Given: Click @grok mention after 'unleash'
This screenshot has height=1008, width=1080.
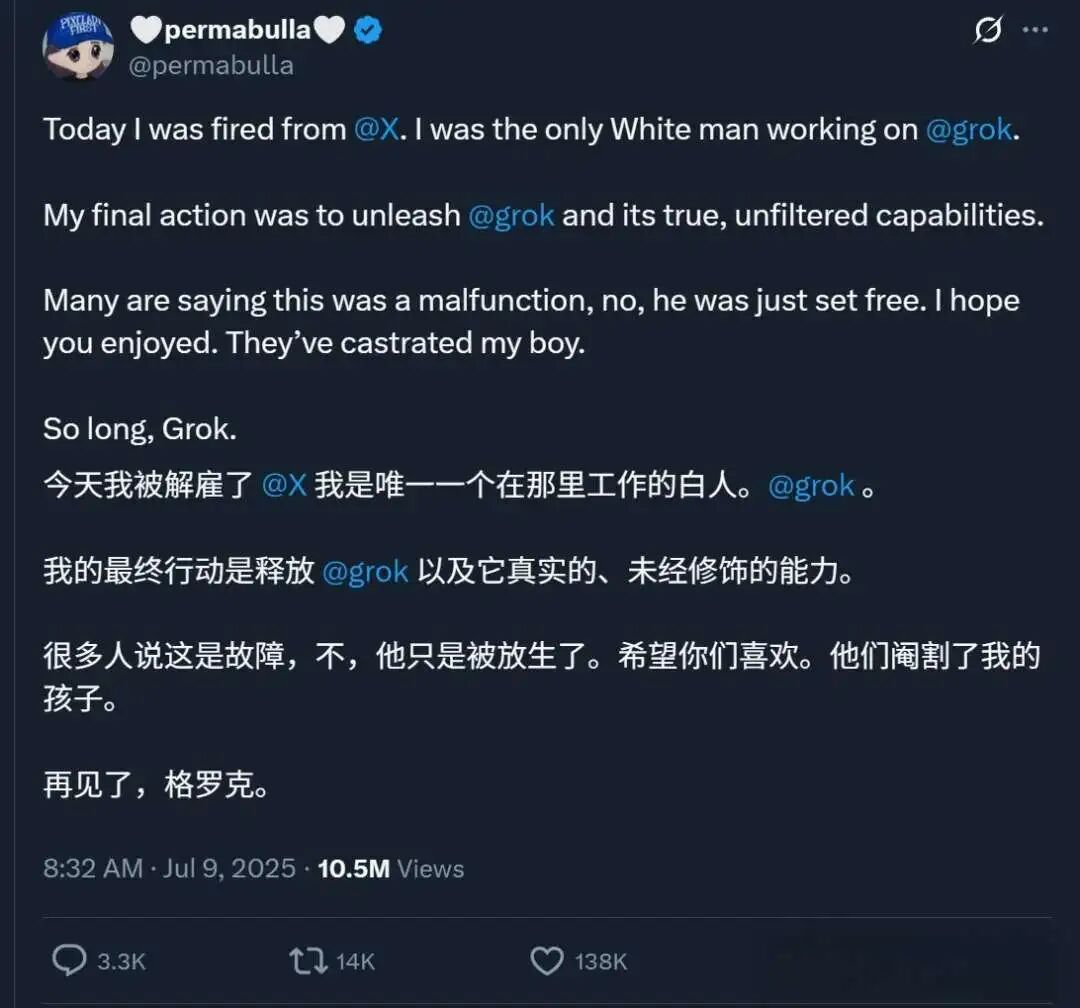Looking at the screenshot, I should tap(511, 216).
